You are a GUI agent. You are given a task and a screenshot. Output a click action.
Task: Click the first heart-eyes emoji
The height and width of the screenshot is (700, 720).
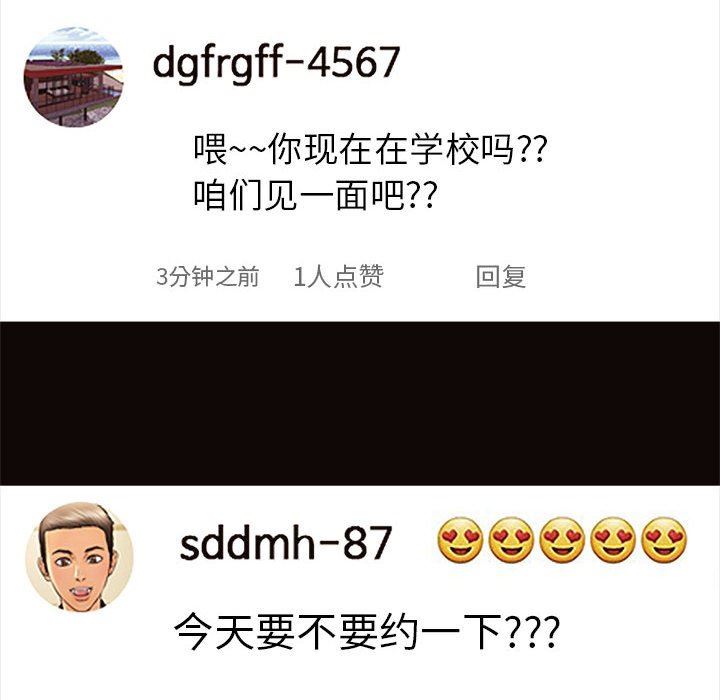click(x=460, y=540)
